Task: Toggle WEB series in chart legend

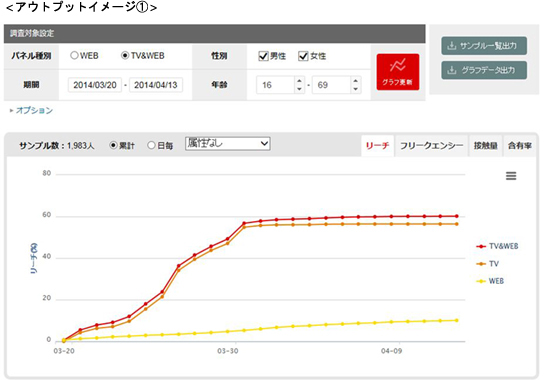Action: tap(490, 281)
